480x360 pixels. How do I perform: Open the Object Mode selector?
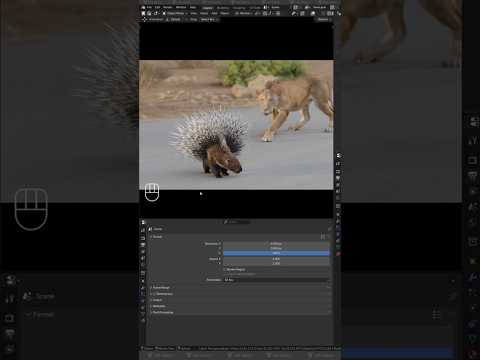[175, 13]
